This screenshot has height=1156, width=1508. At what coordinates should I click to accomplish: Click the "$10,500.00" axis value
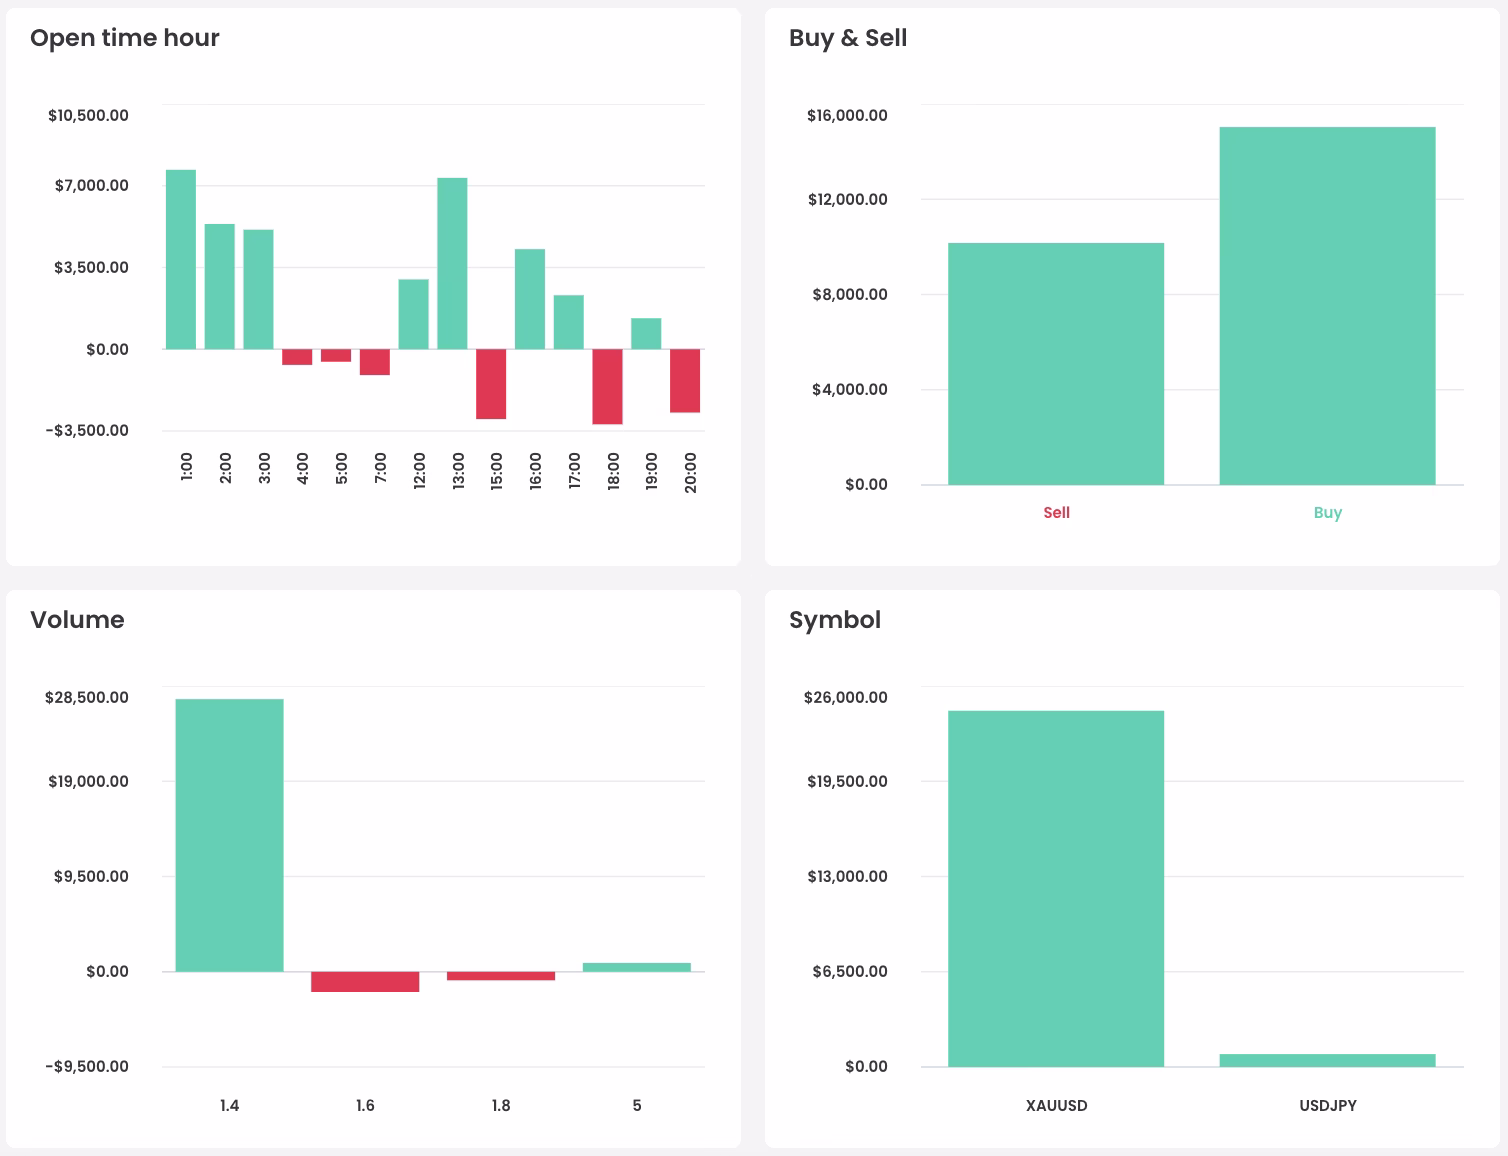click(x=88, y=115)
